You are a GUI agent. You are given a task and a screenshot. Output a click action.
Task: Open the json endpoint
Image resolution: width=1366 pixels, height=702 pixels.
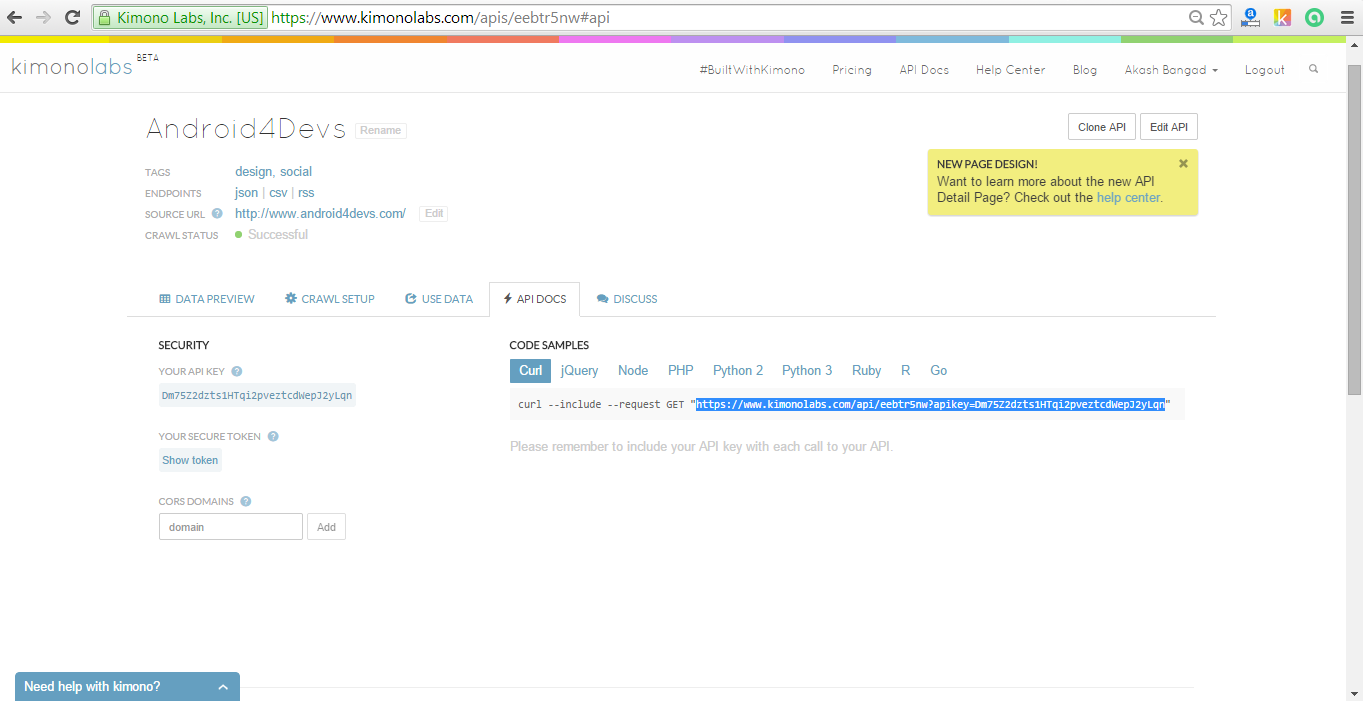click(246, 193)
